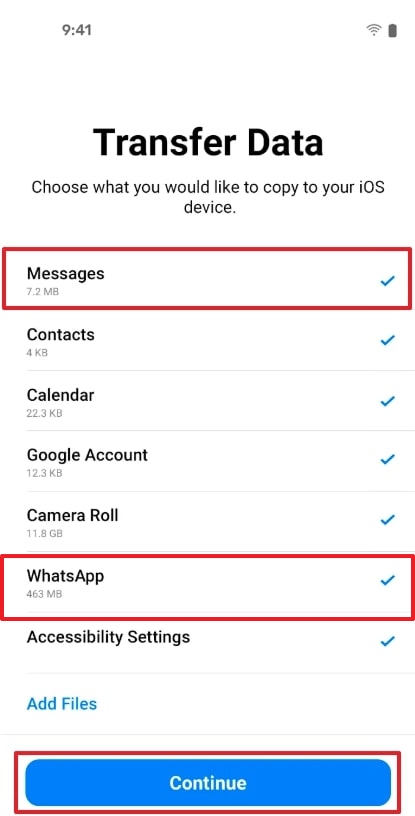Tap the Transfer Data heading
The image size is (415, 816).
[x=208, y=142]
